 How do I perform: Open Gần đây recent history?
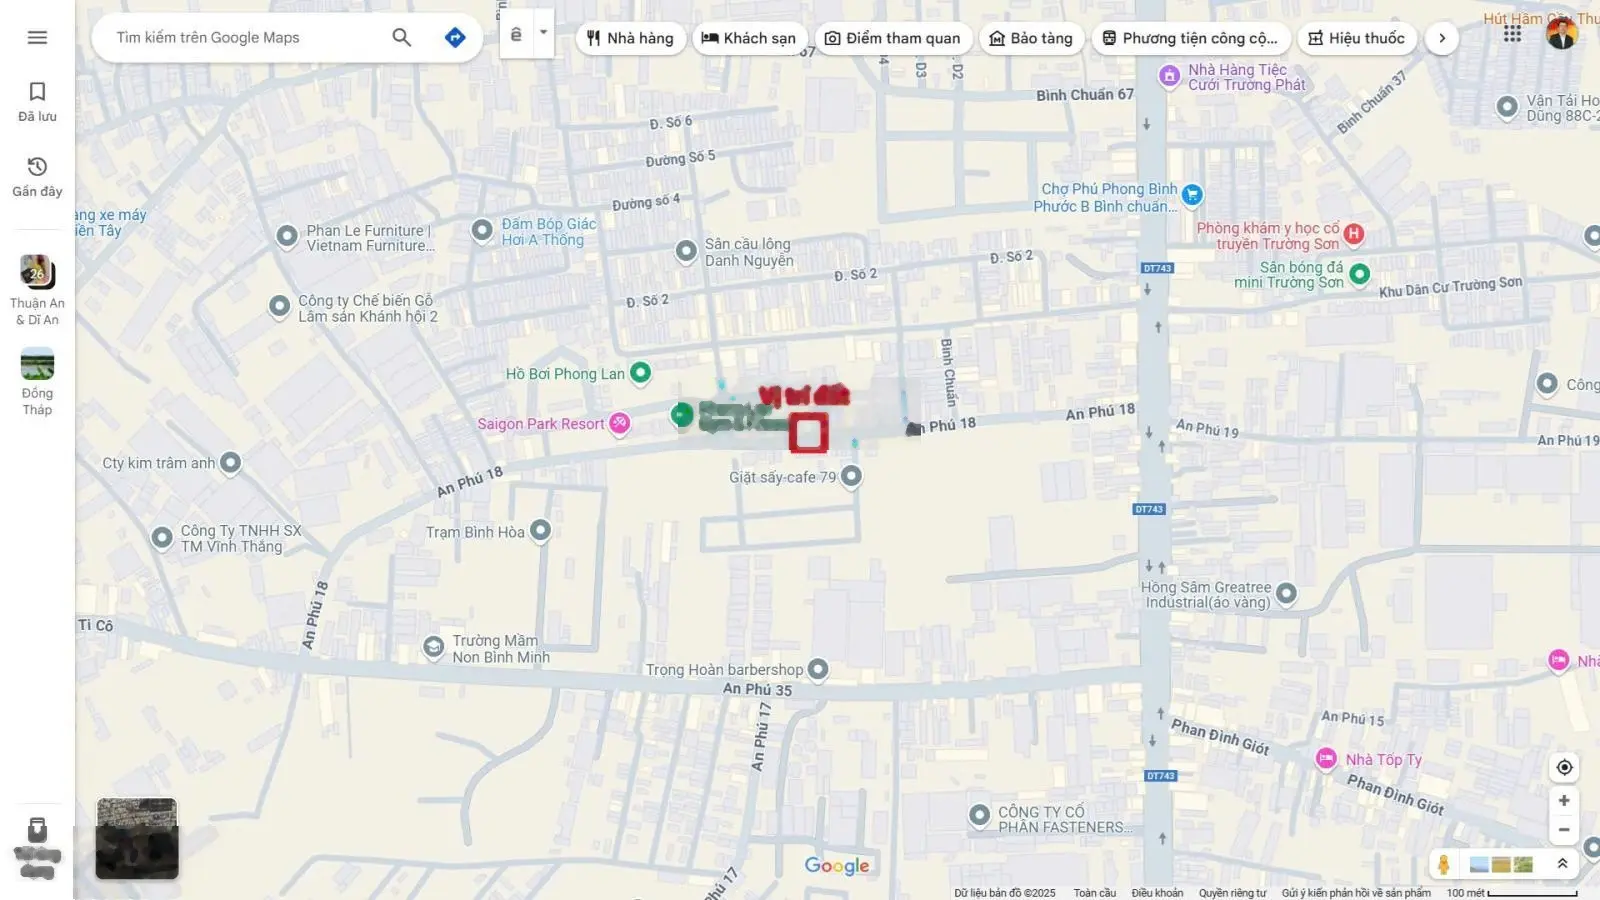[37, 177]
